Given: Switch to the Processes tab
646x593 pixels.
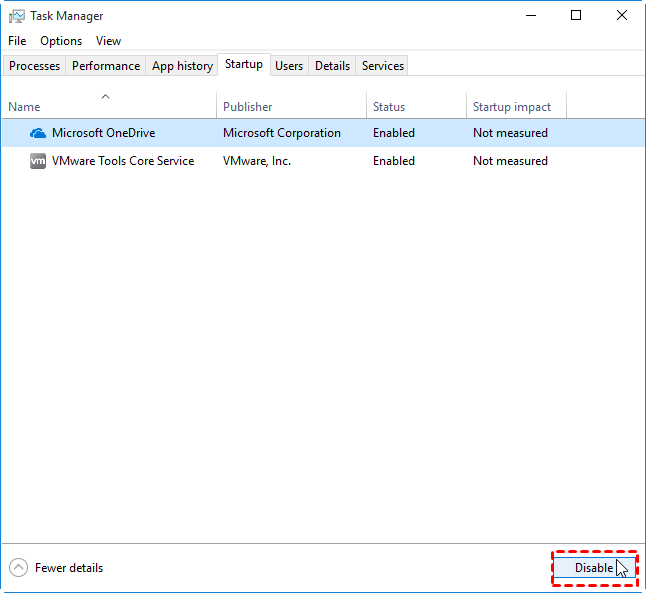Looking at the screenshot, I should click(35, 66).
